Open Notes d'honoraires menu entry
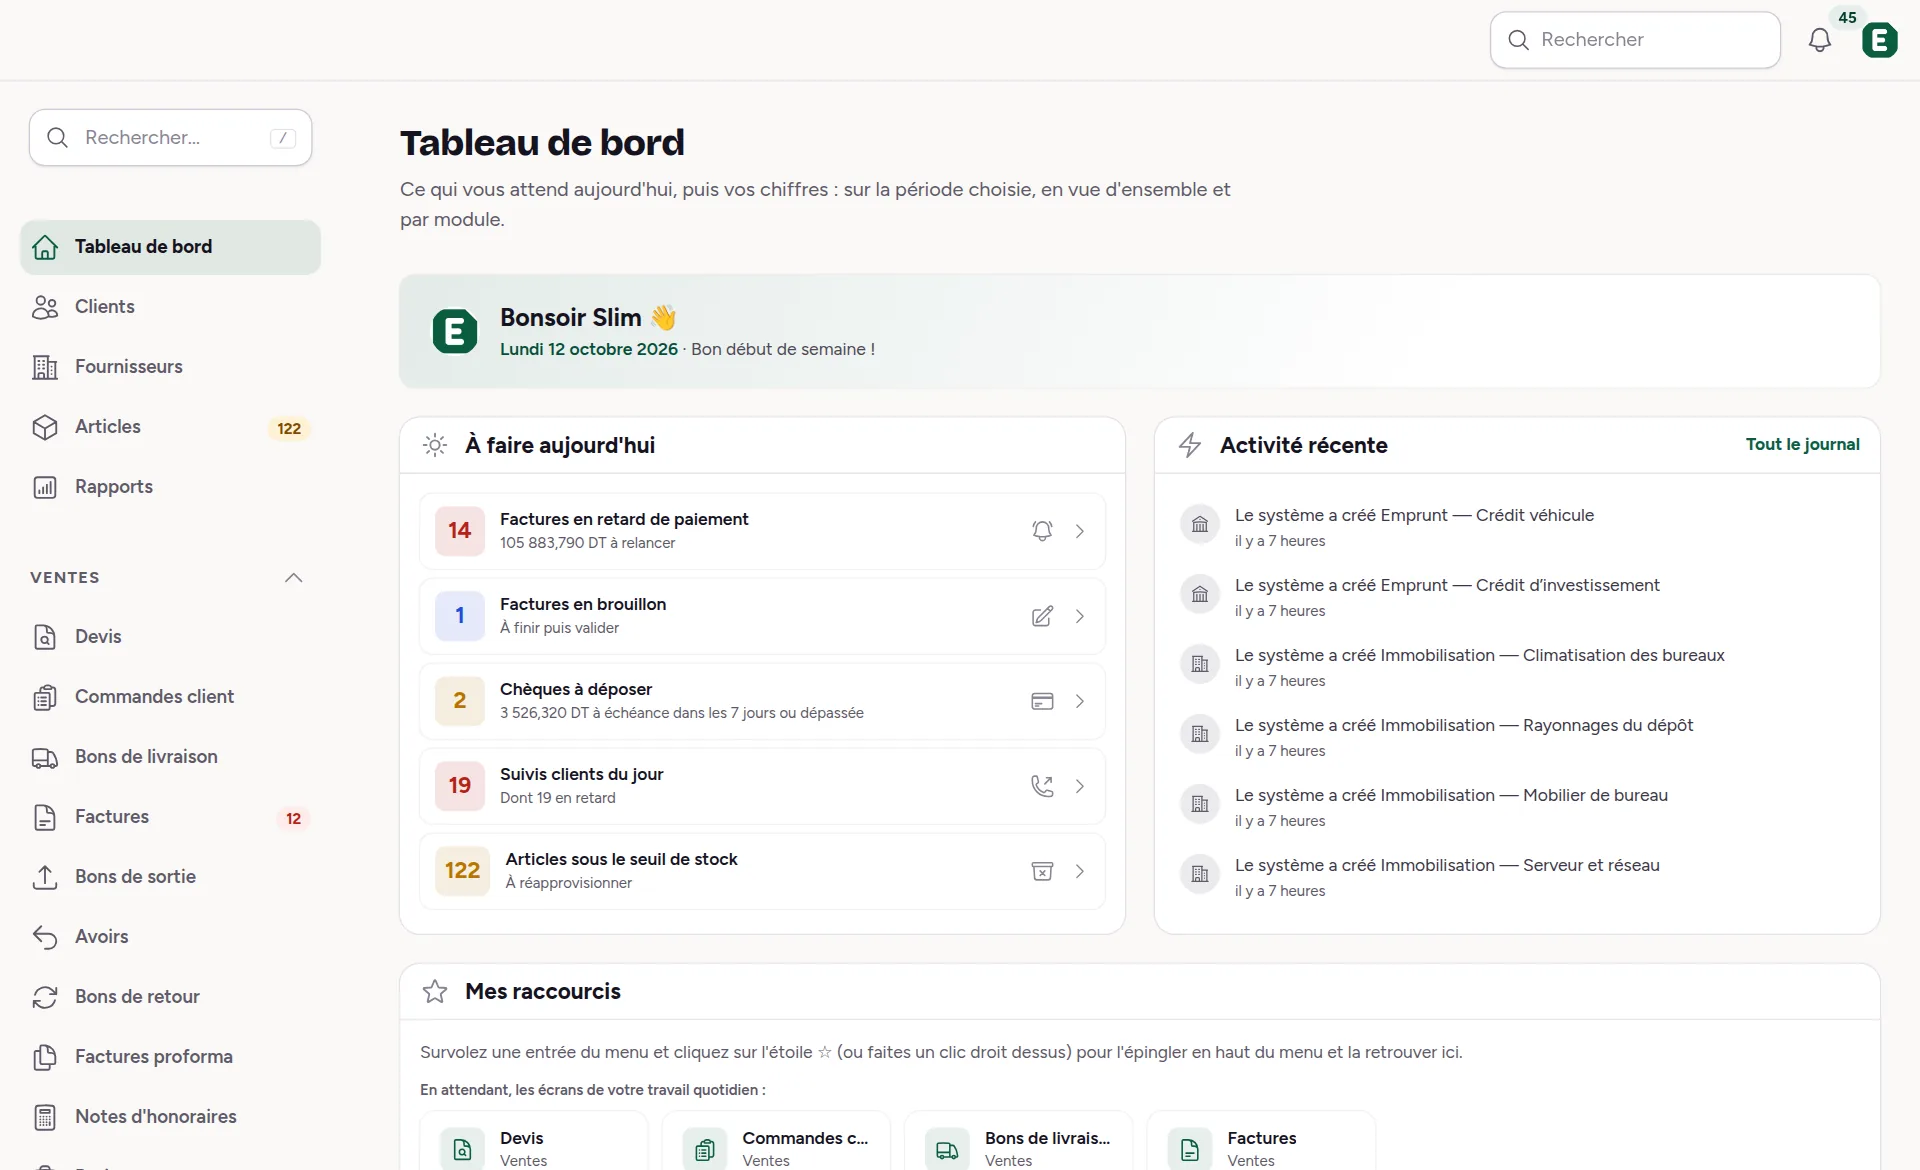This screenshot has height=1170, width=1920. [x=170, y=1117]
